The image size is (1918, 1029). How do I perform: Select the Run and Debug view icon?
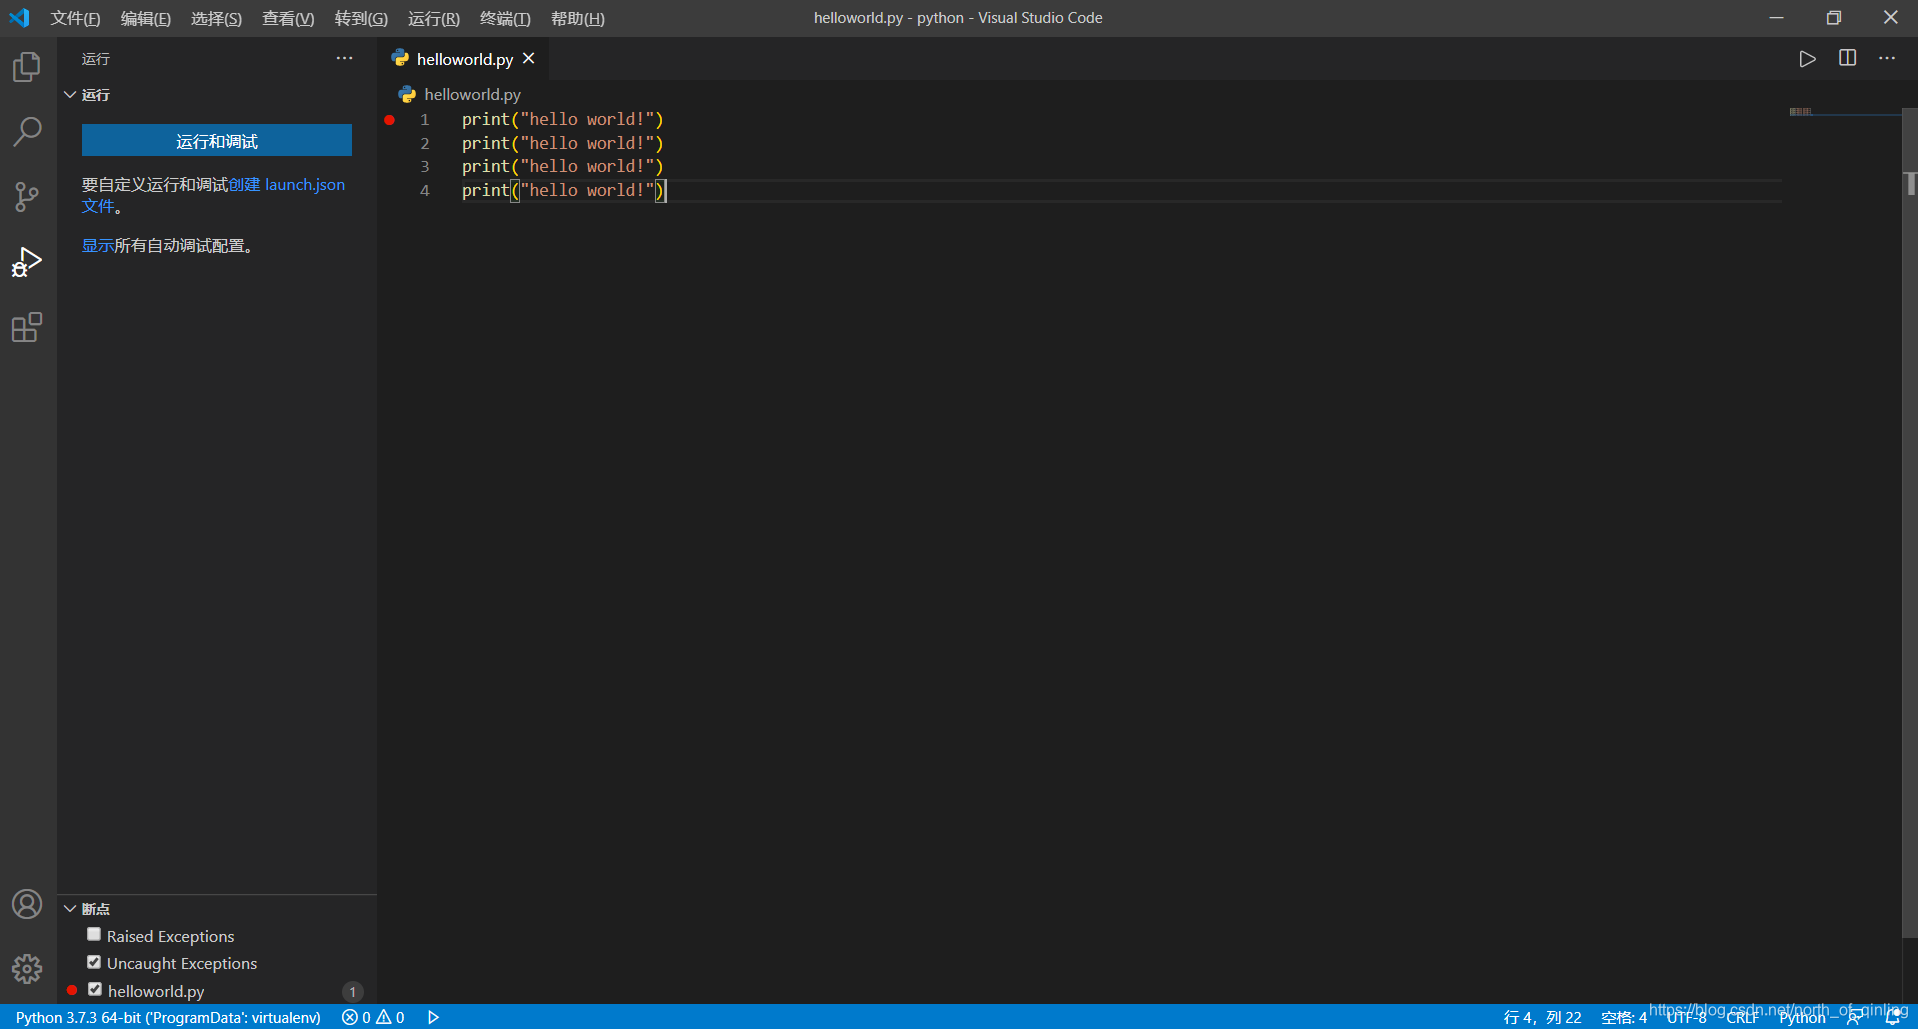pos(27,262)
